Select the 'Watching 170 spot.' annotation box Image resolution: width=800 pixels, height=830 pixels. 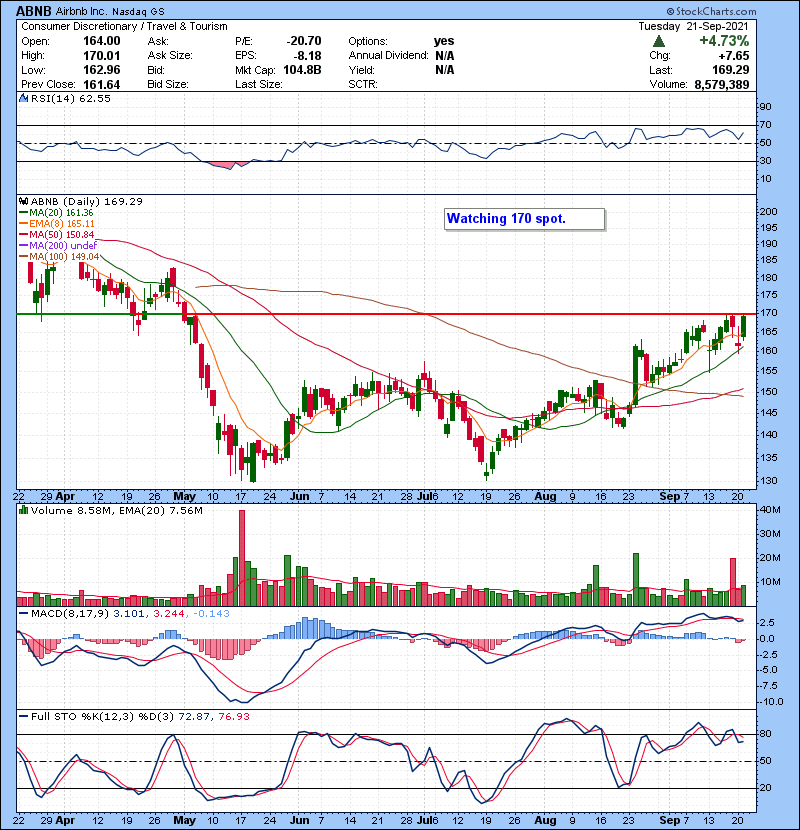point(524,219)
